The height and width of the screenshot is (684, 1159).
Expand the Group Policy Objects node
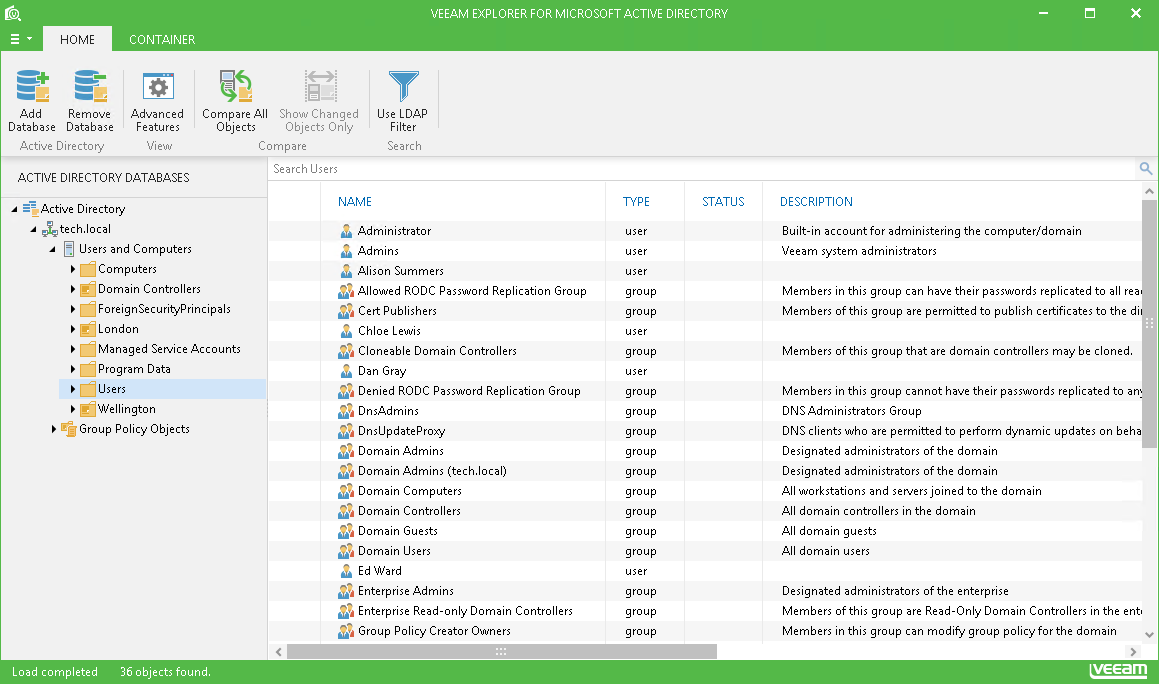(53, 429)
